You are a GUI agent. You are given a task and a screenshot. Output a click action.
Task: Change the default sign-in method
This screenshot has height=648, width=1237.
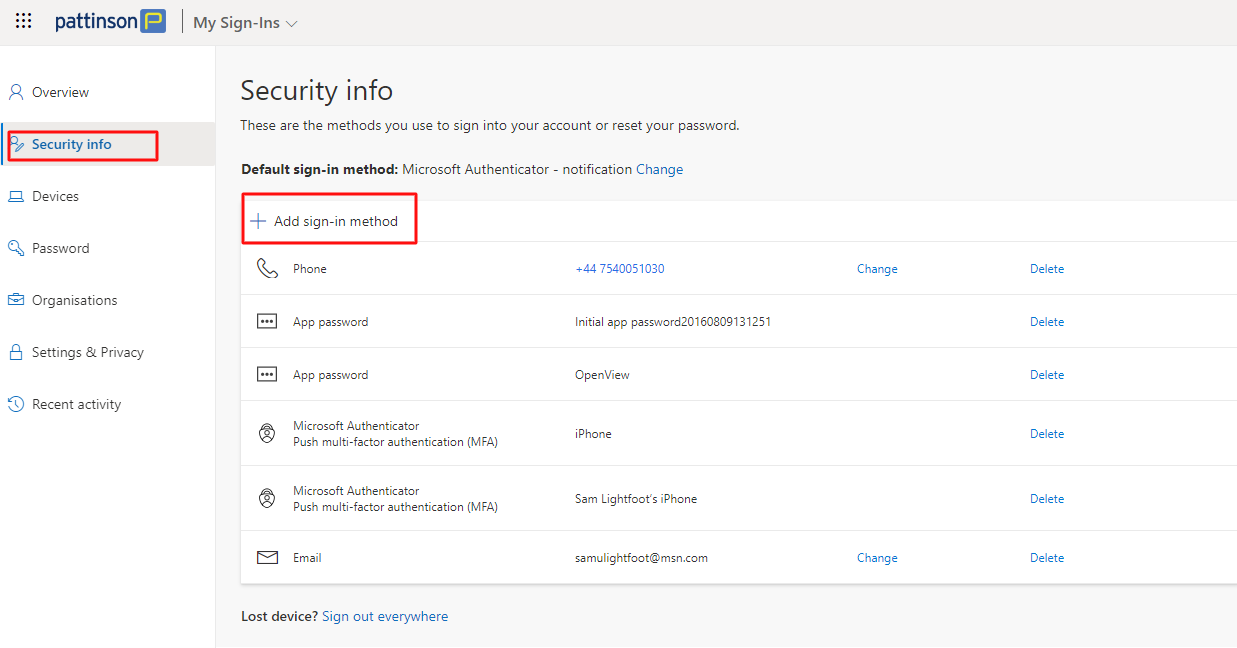659,169
